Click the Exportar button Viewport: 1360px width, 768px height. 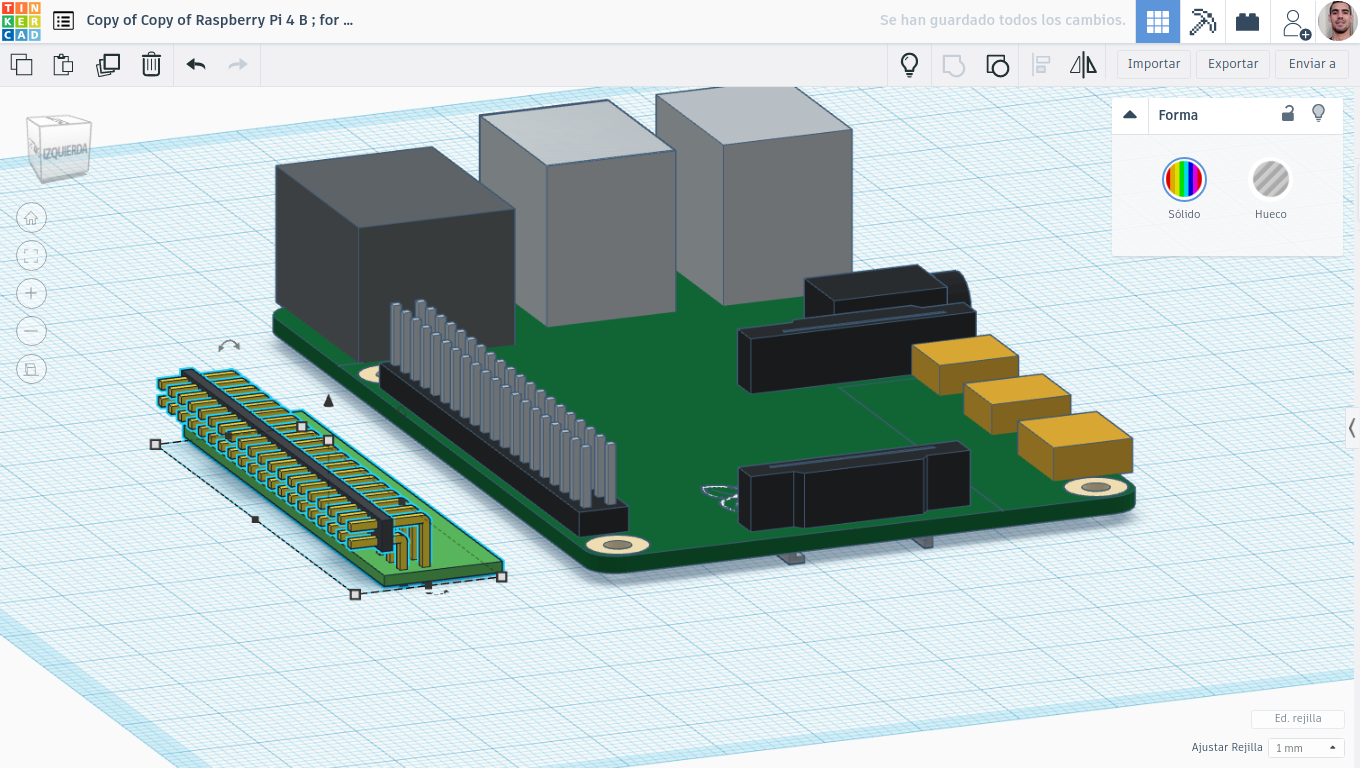click(1233, 64)
